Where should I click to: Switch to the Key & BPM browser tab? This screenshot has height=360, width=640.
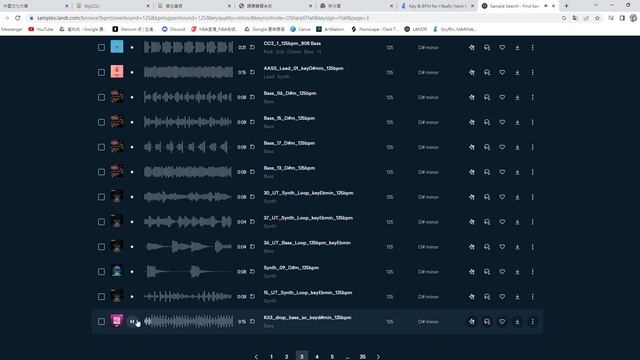[438, 6]
